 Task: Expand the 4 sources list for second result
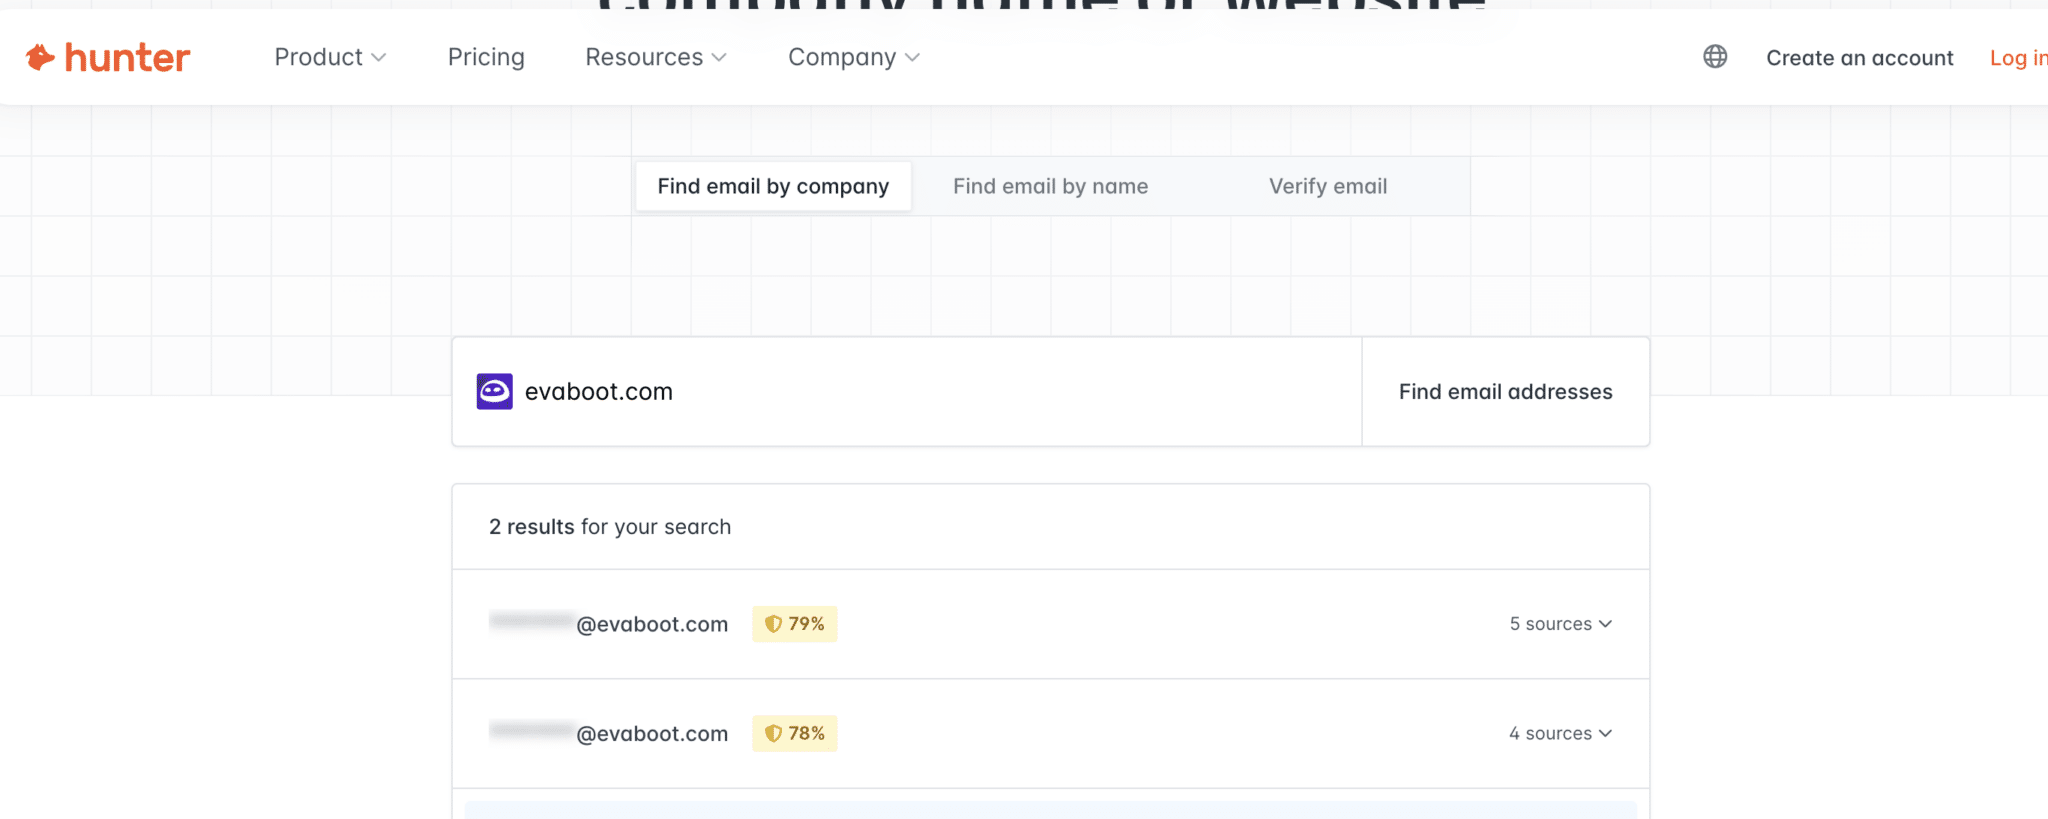click(1558, 733)
